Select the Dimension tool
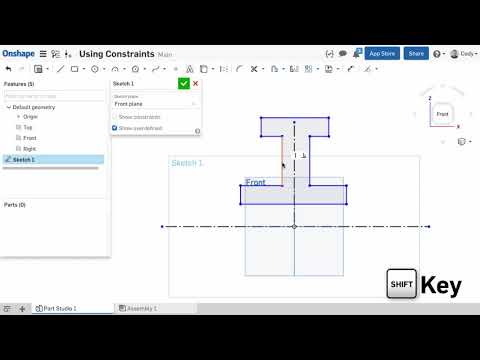480x360 pixels. (350, 69)
